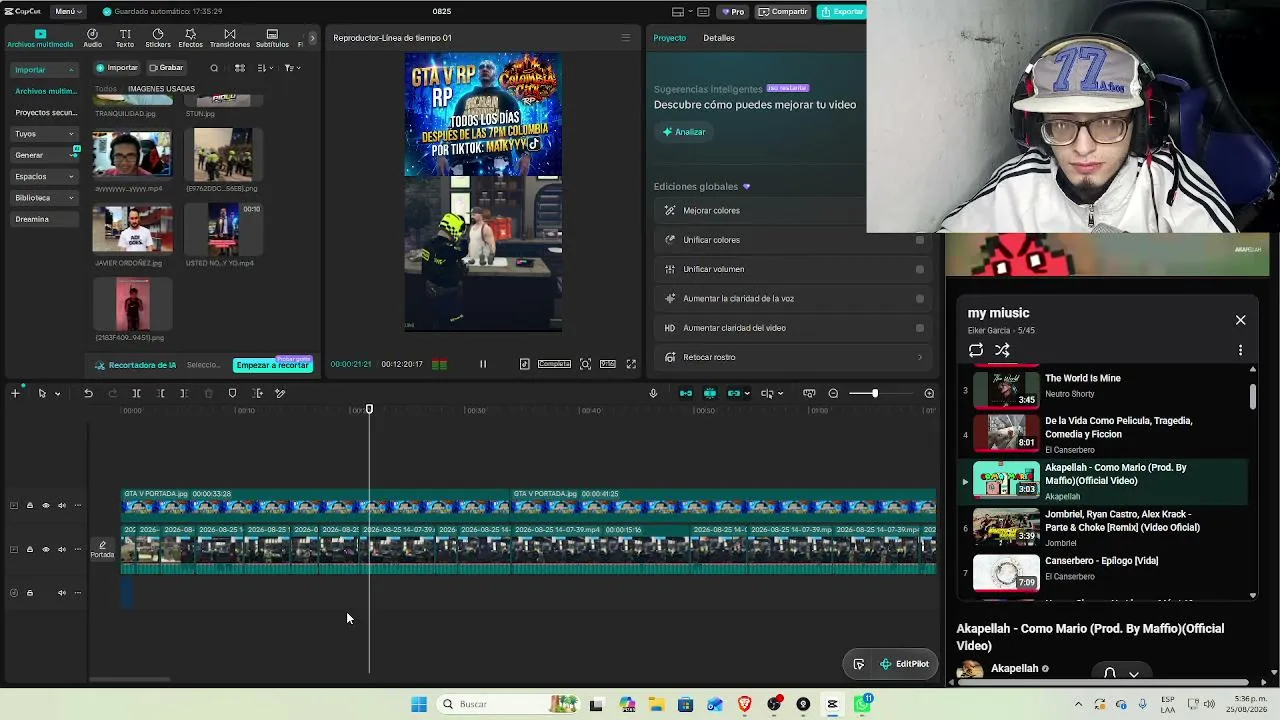The width and height of the screenshot is (1280, 720).
Task: Open the Efectos panel
Action: (x=190, y=38)
